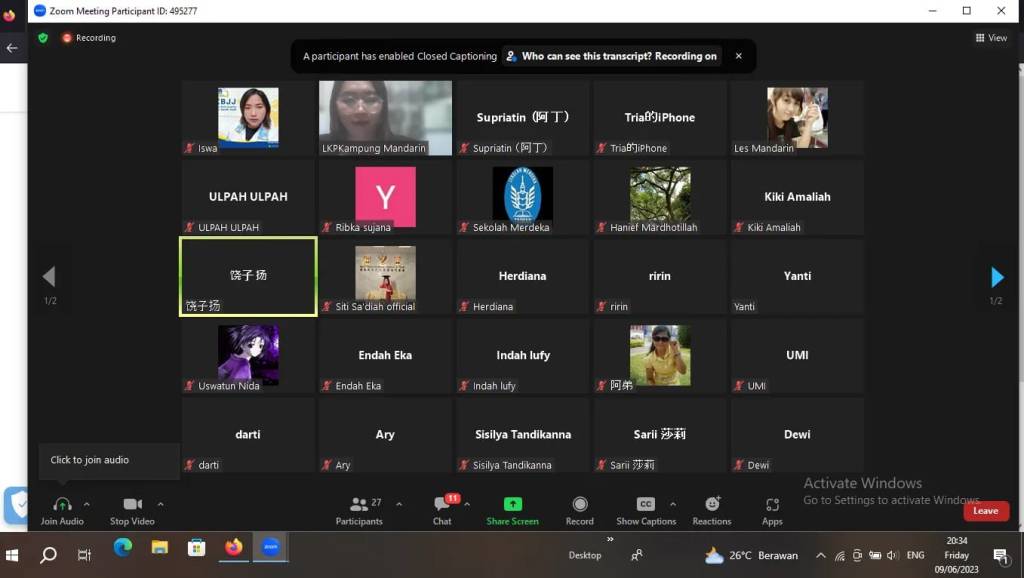The height and width of the screenshot is (578, 1024).
Task: Go to next page of participants
Action: click(x=996, y=277)
